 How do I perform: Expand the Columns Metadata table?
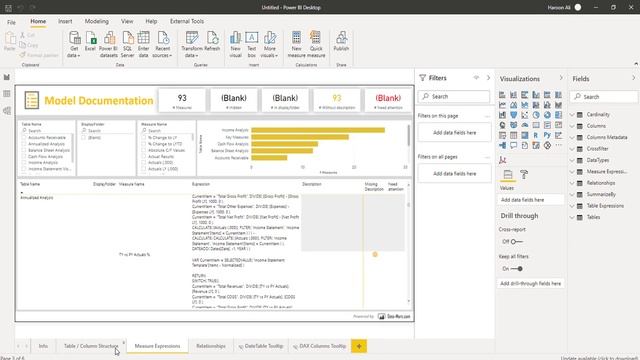572,138
